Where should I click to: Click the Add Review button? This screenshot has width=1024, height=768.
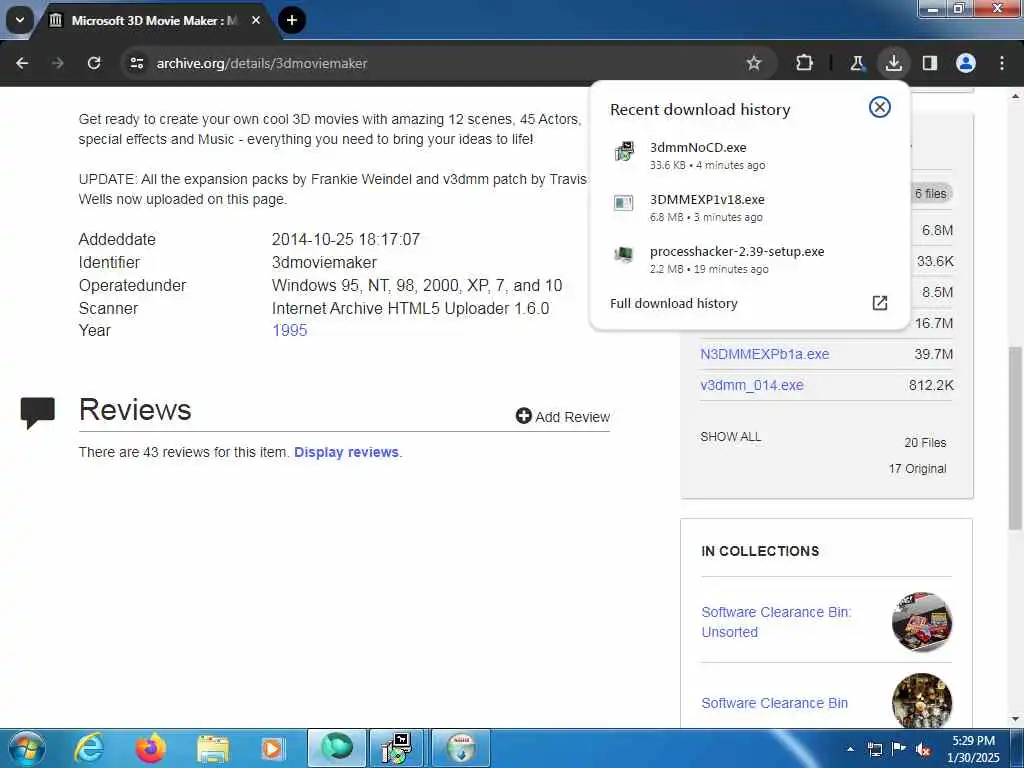563,417
